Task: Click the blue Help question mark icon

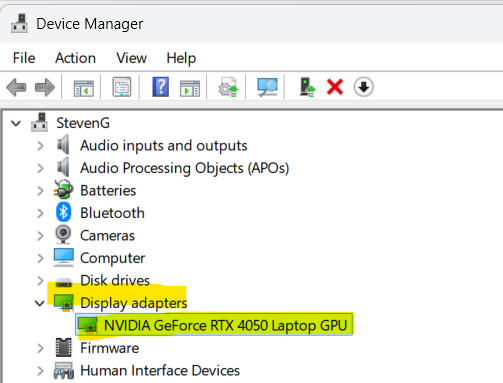Action: tap(160, 87)
